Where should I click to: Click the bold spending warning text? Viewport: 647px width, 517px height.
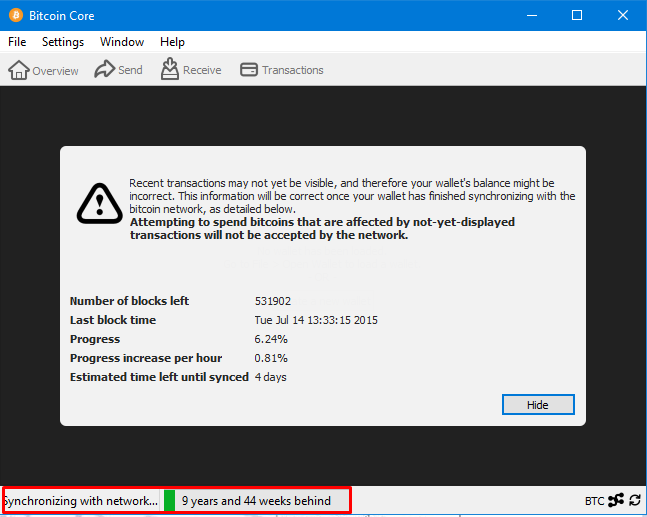(x=322, y=229)
